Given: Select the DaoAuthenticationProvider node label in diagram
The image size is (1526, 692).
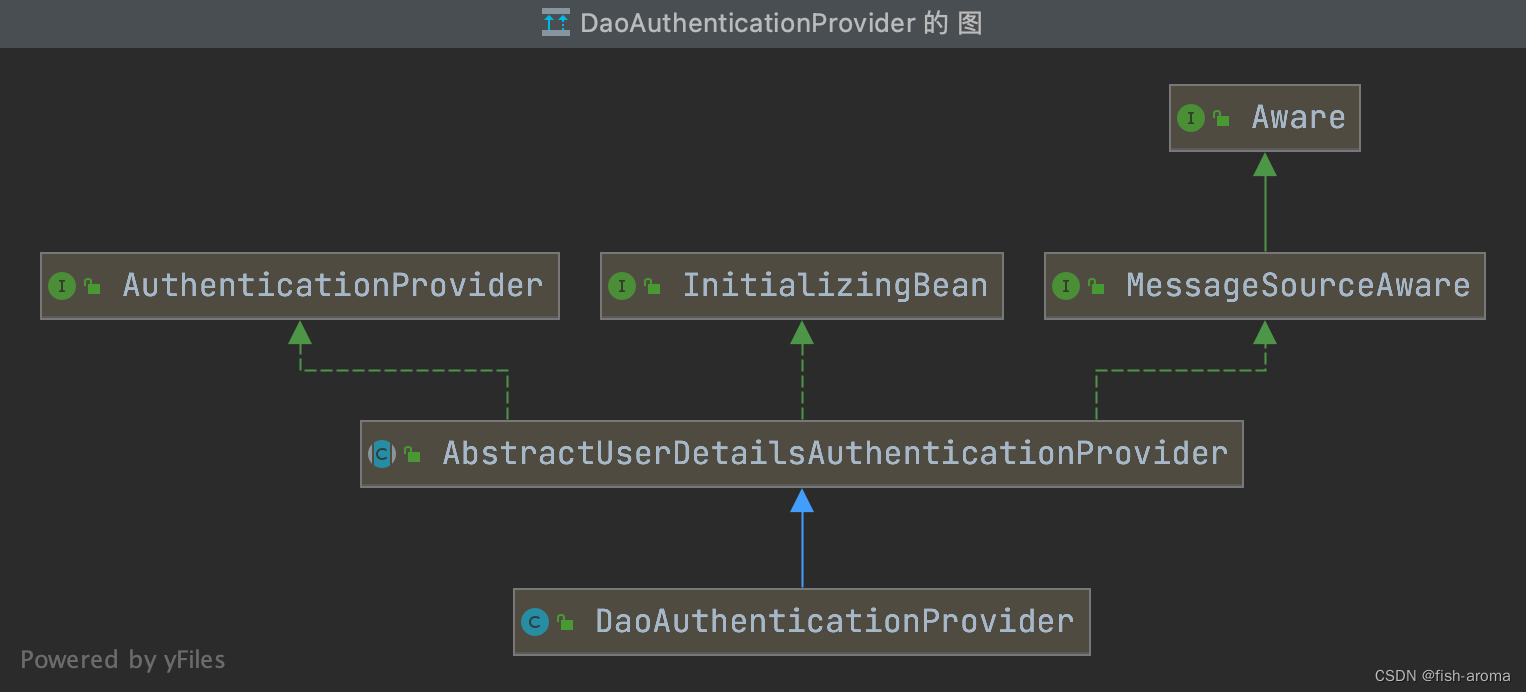Looking at the screenshot, I should [835, 622].
